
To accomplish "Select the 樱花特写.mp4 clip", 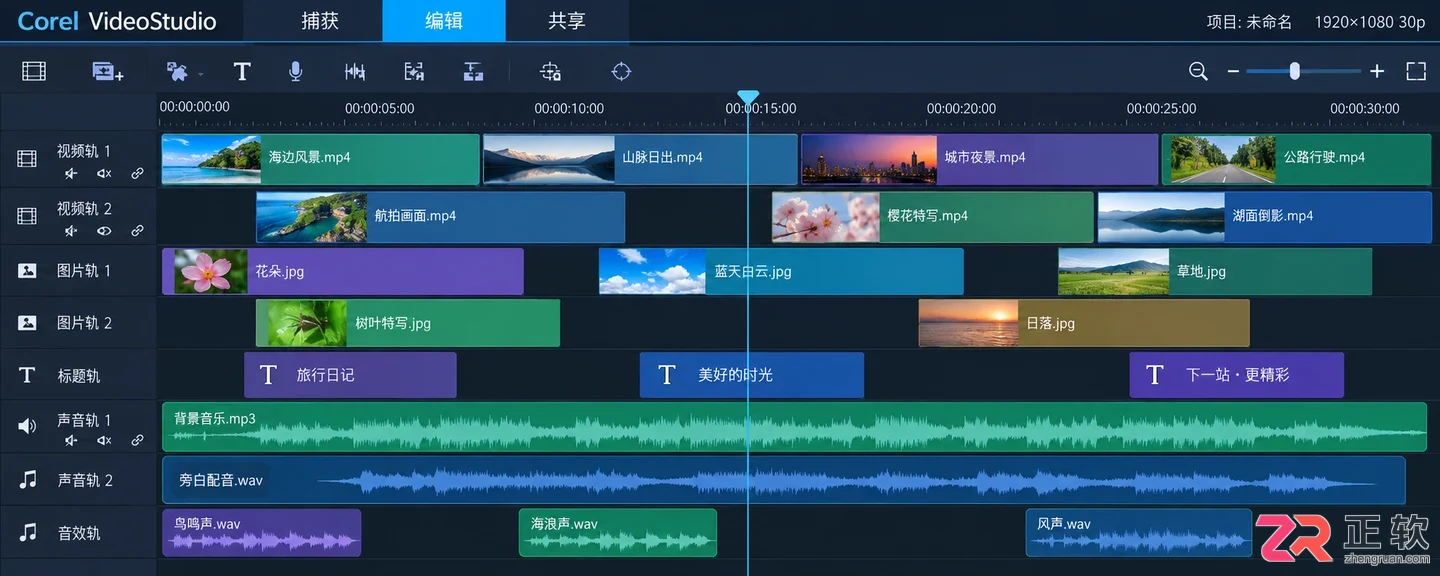I will click(x=932, y=217).
